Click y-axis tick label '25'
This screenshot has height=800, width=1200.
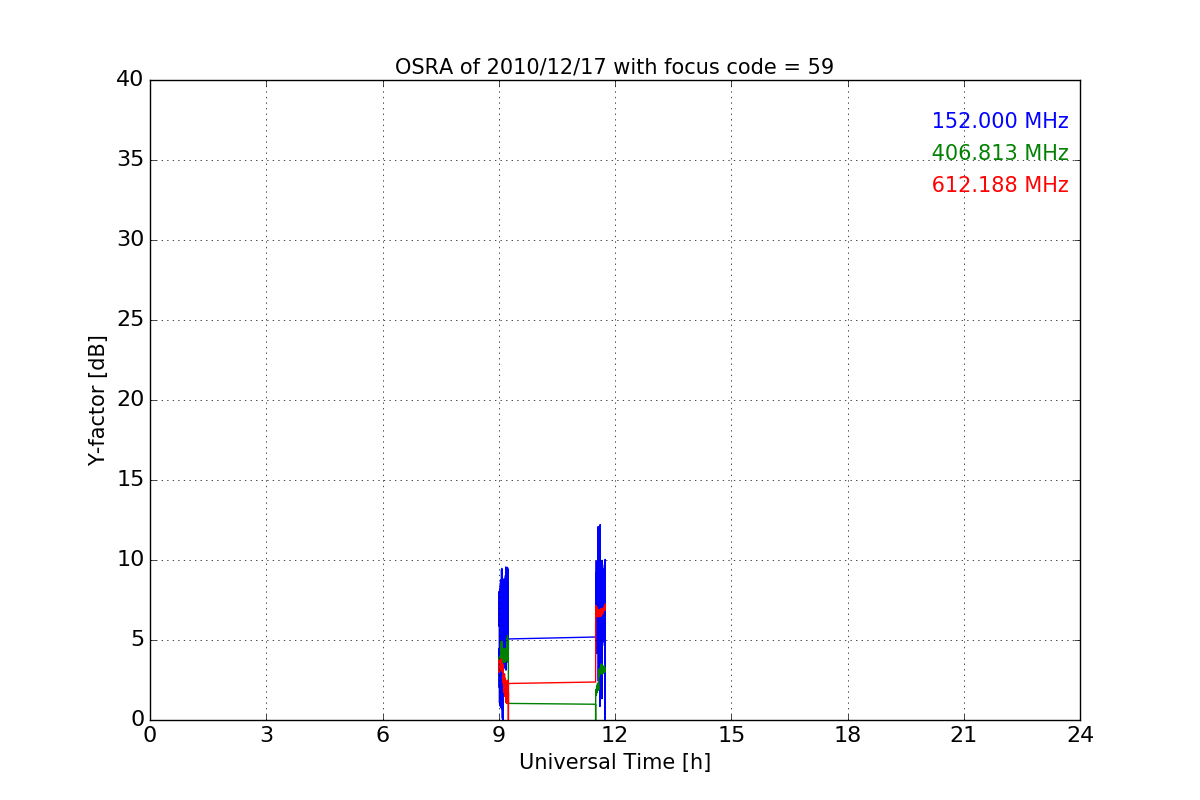click(x=130, y=320)
